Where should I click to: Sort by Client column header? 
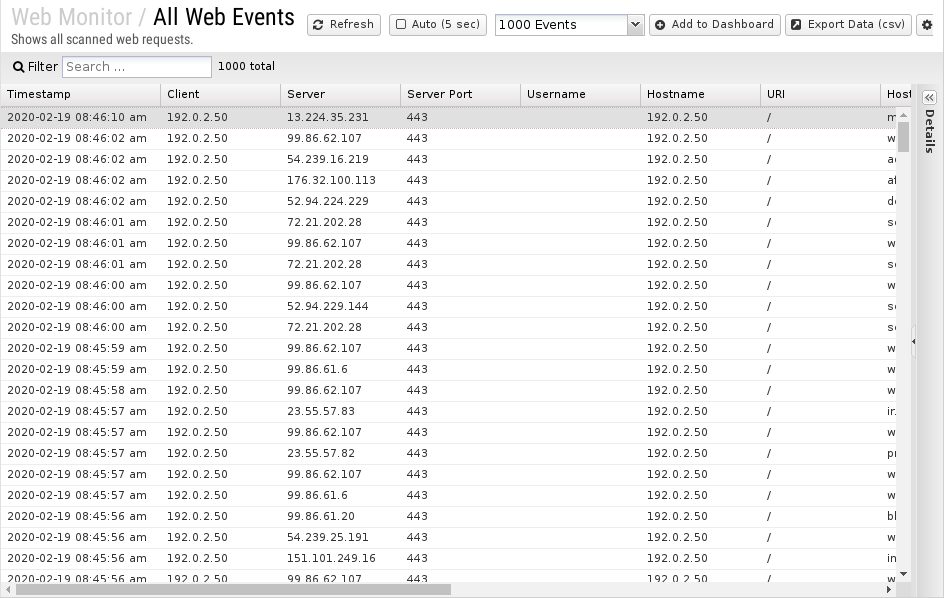(x=220, y=95)
